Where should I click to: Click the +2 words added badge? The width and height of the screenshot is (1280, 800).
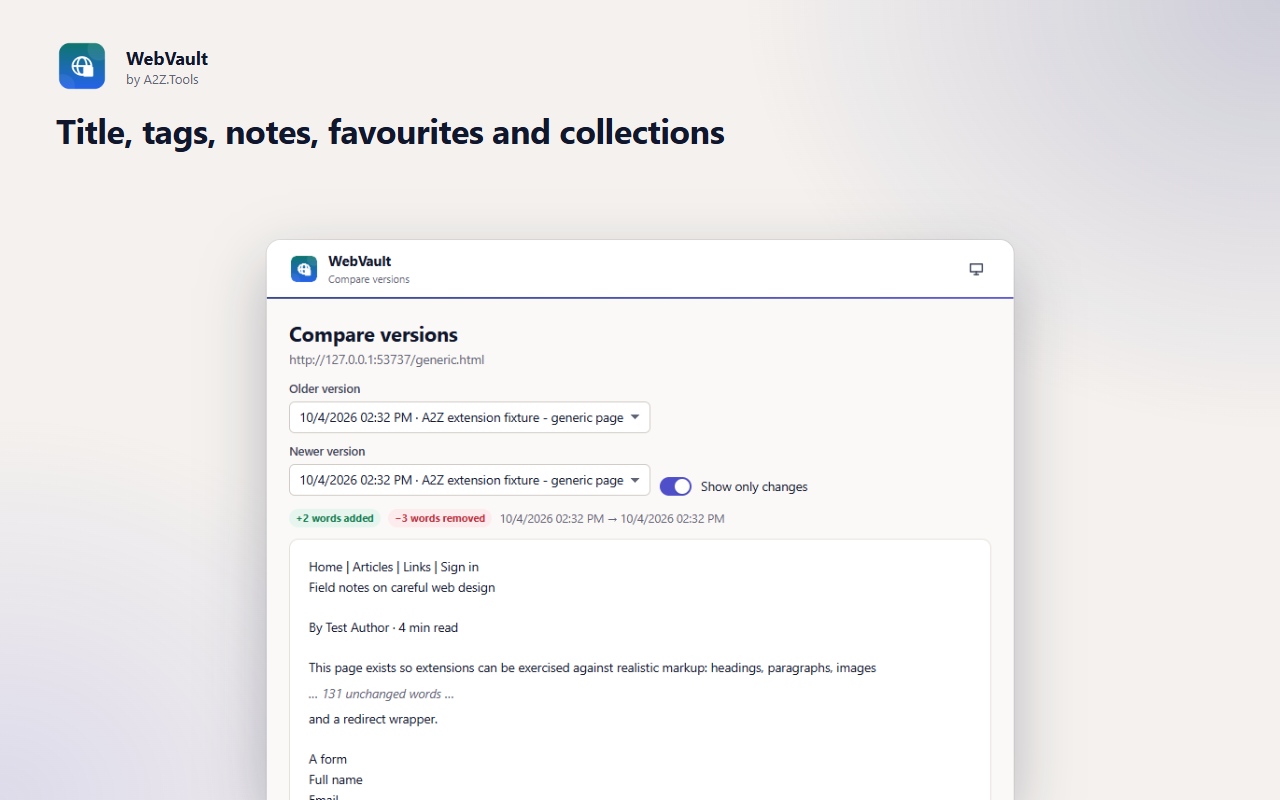(335, 518)
